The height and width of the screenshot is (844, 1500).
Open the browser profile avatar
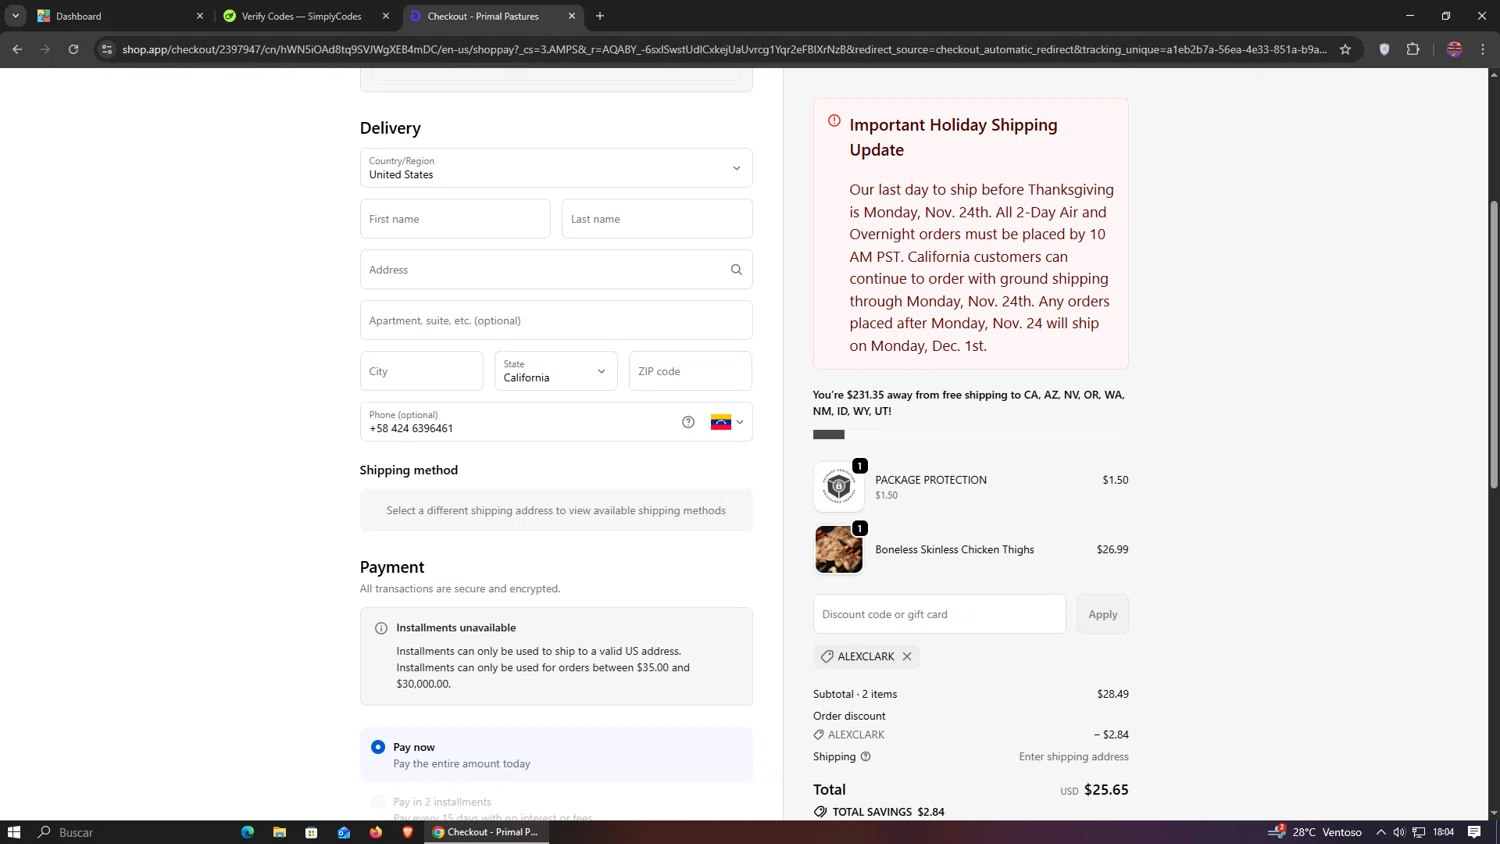pos(1454,49)
